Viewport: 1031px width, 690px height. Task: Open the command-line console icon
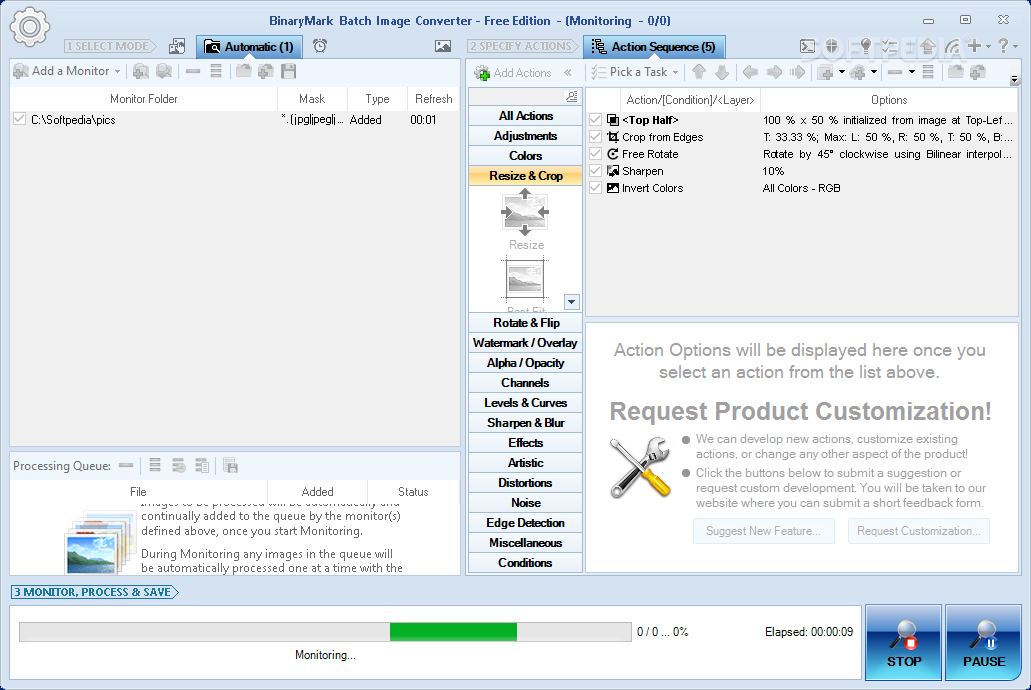(x=807, y=46)
